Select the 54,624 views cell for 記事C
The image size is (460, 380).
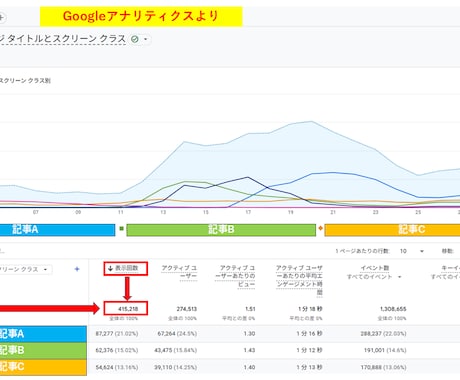117,367
